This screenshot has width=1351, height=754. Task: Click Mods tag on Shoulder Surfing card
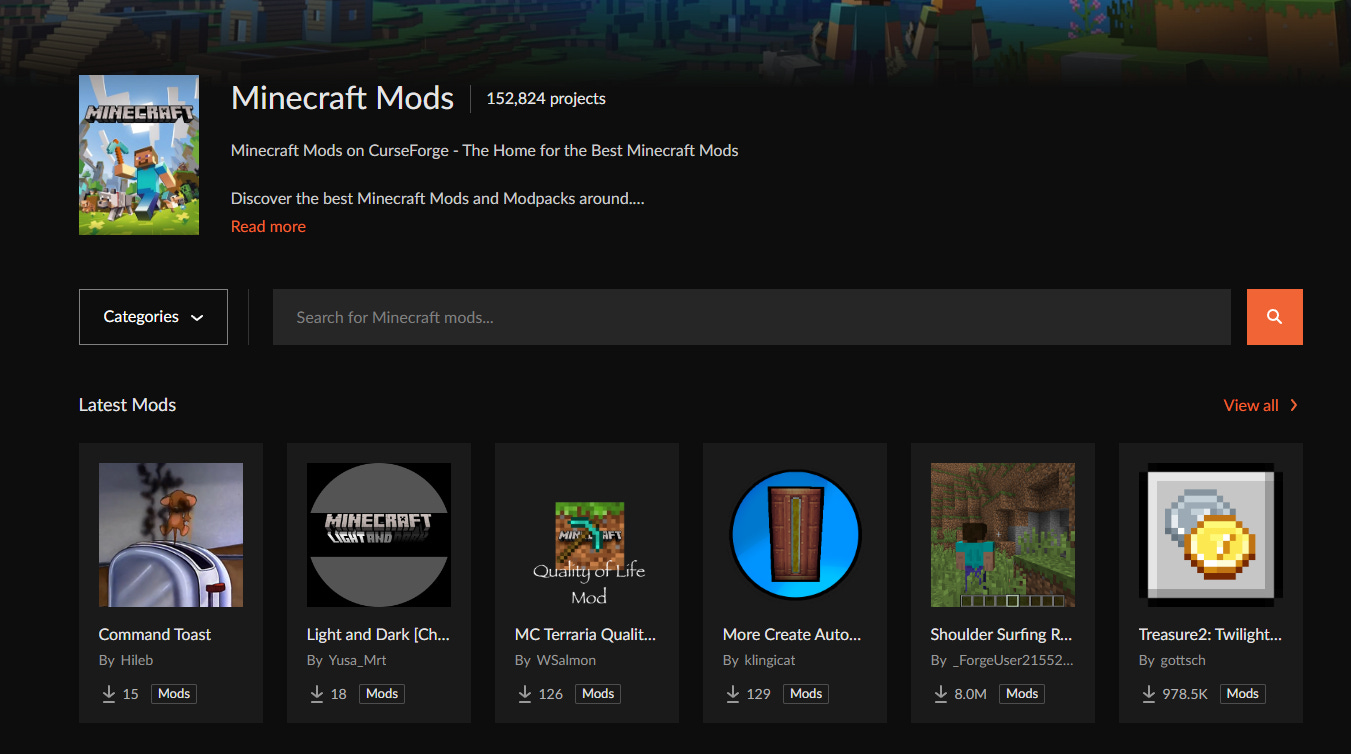(x=1022, y=693)
